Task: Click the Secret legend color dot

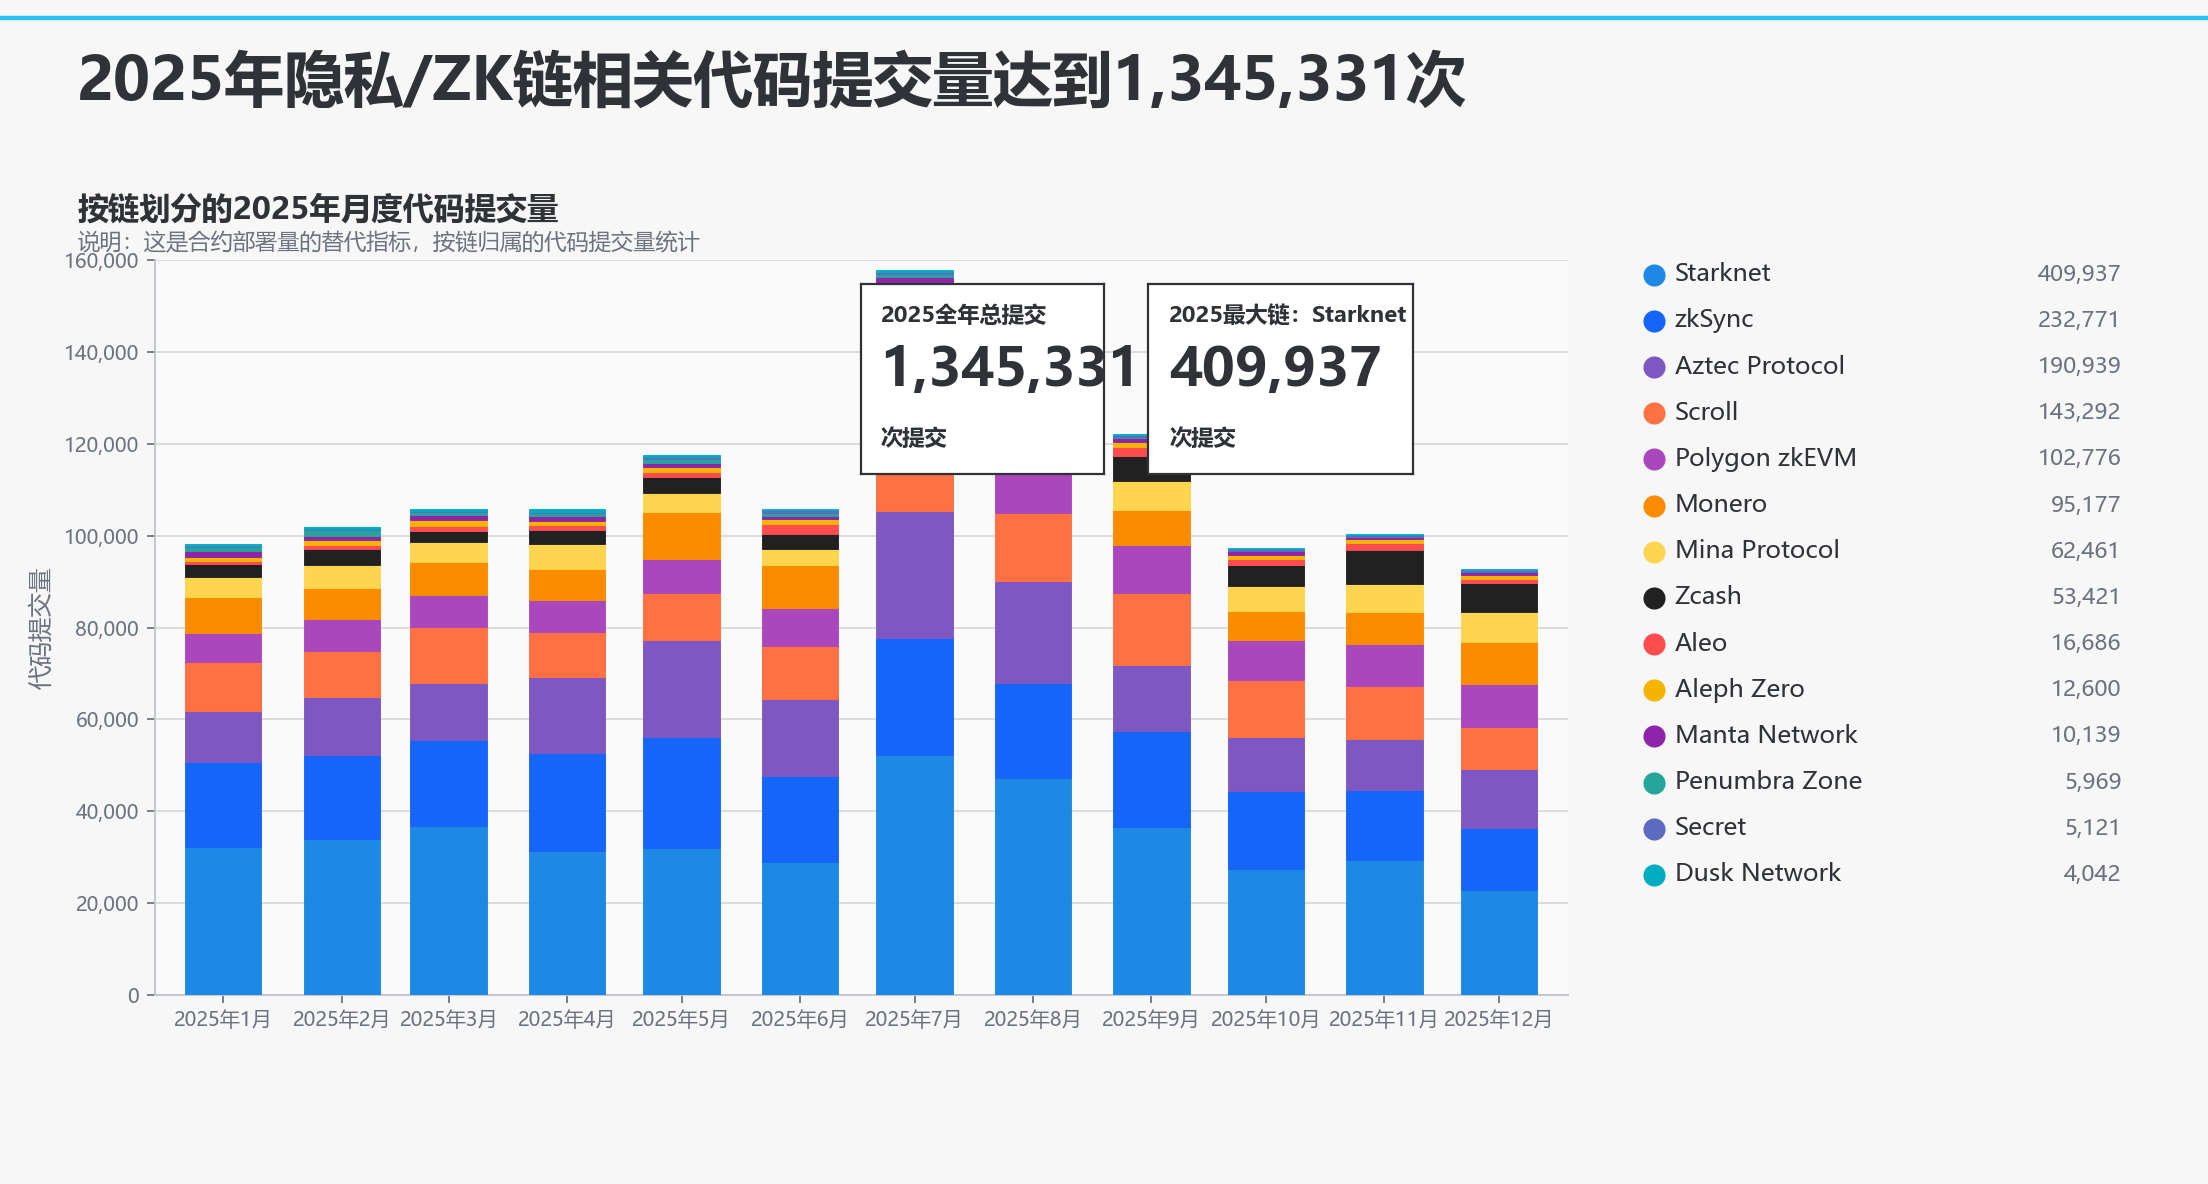Action: coord(1654,829)
